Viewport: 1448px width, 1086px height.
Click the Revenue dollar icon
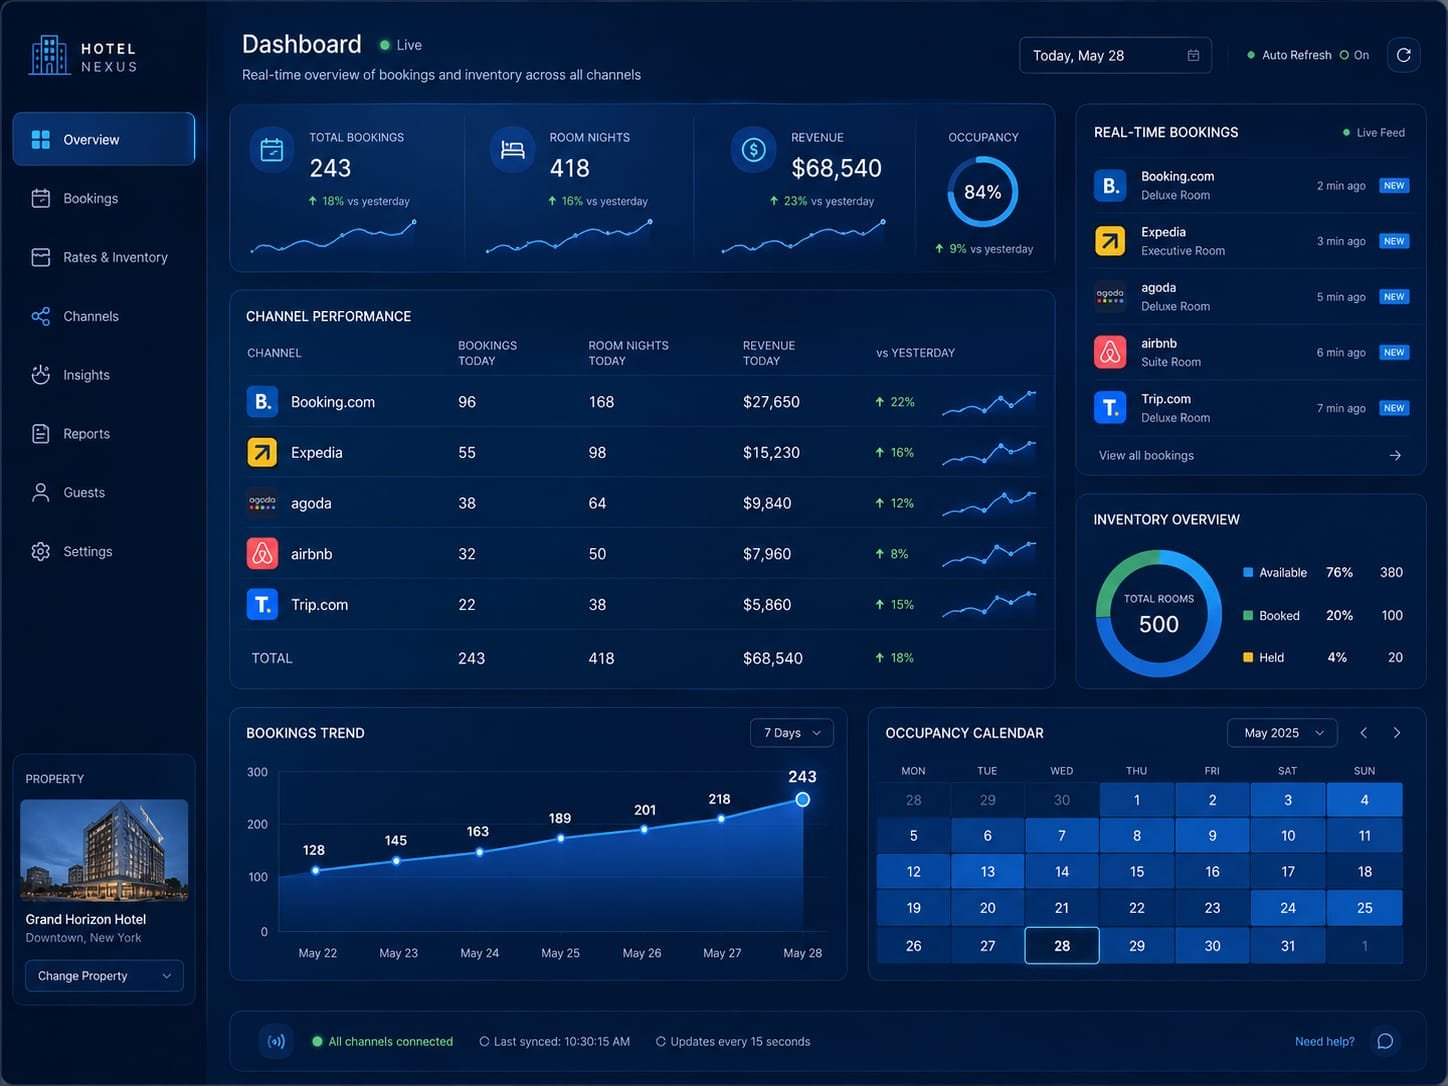click(754, 150)
